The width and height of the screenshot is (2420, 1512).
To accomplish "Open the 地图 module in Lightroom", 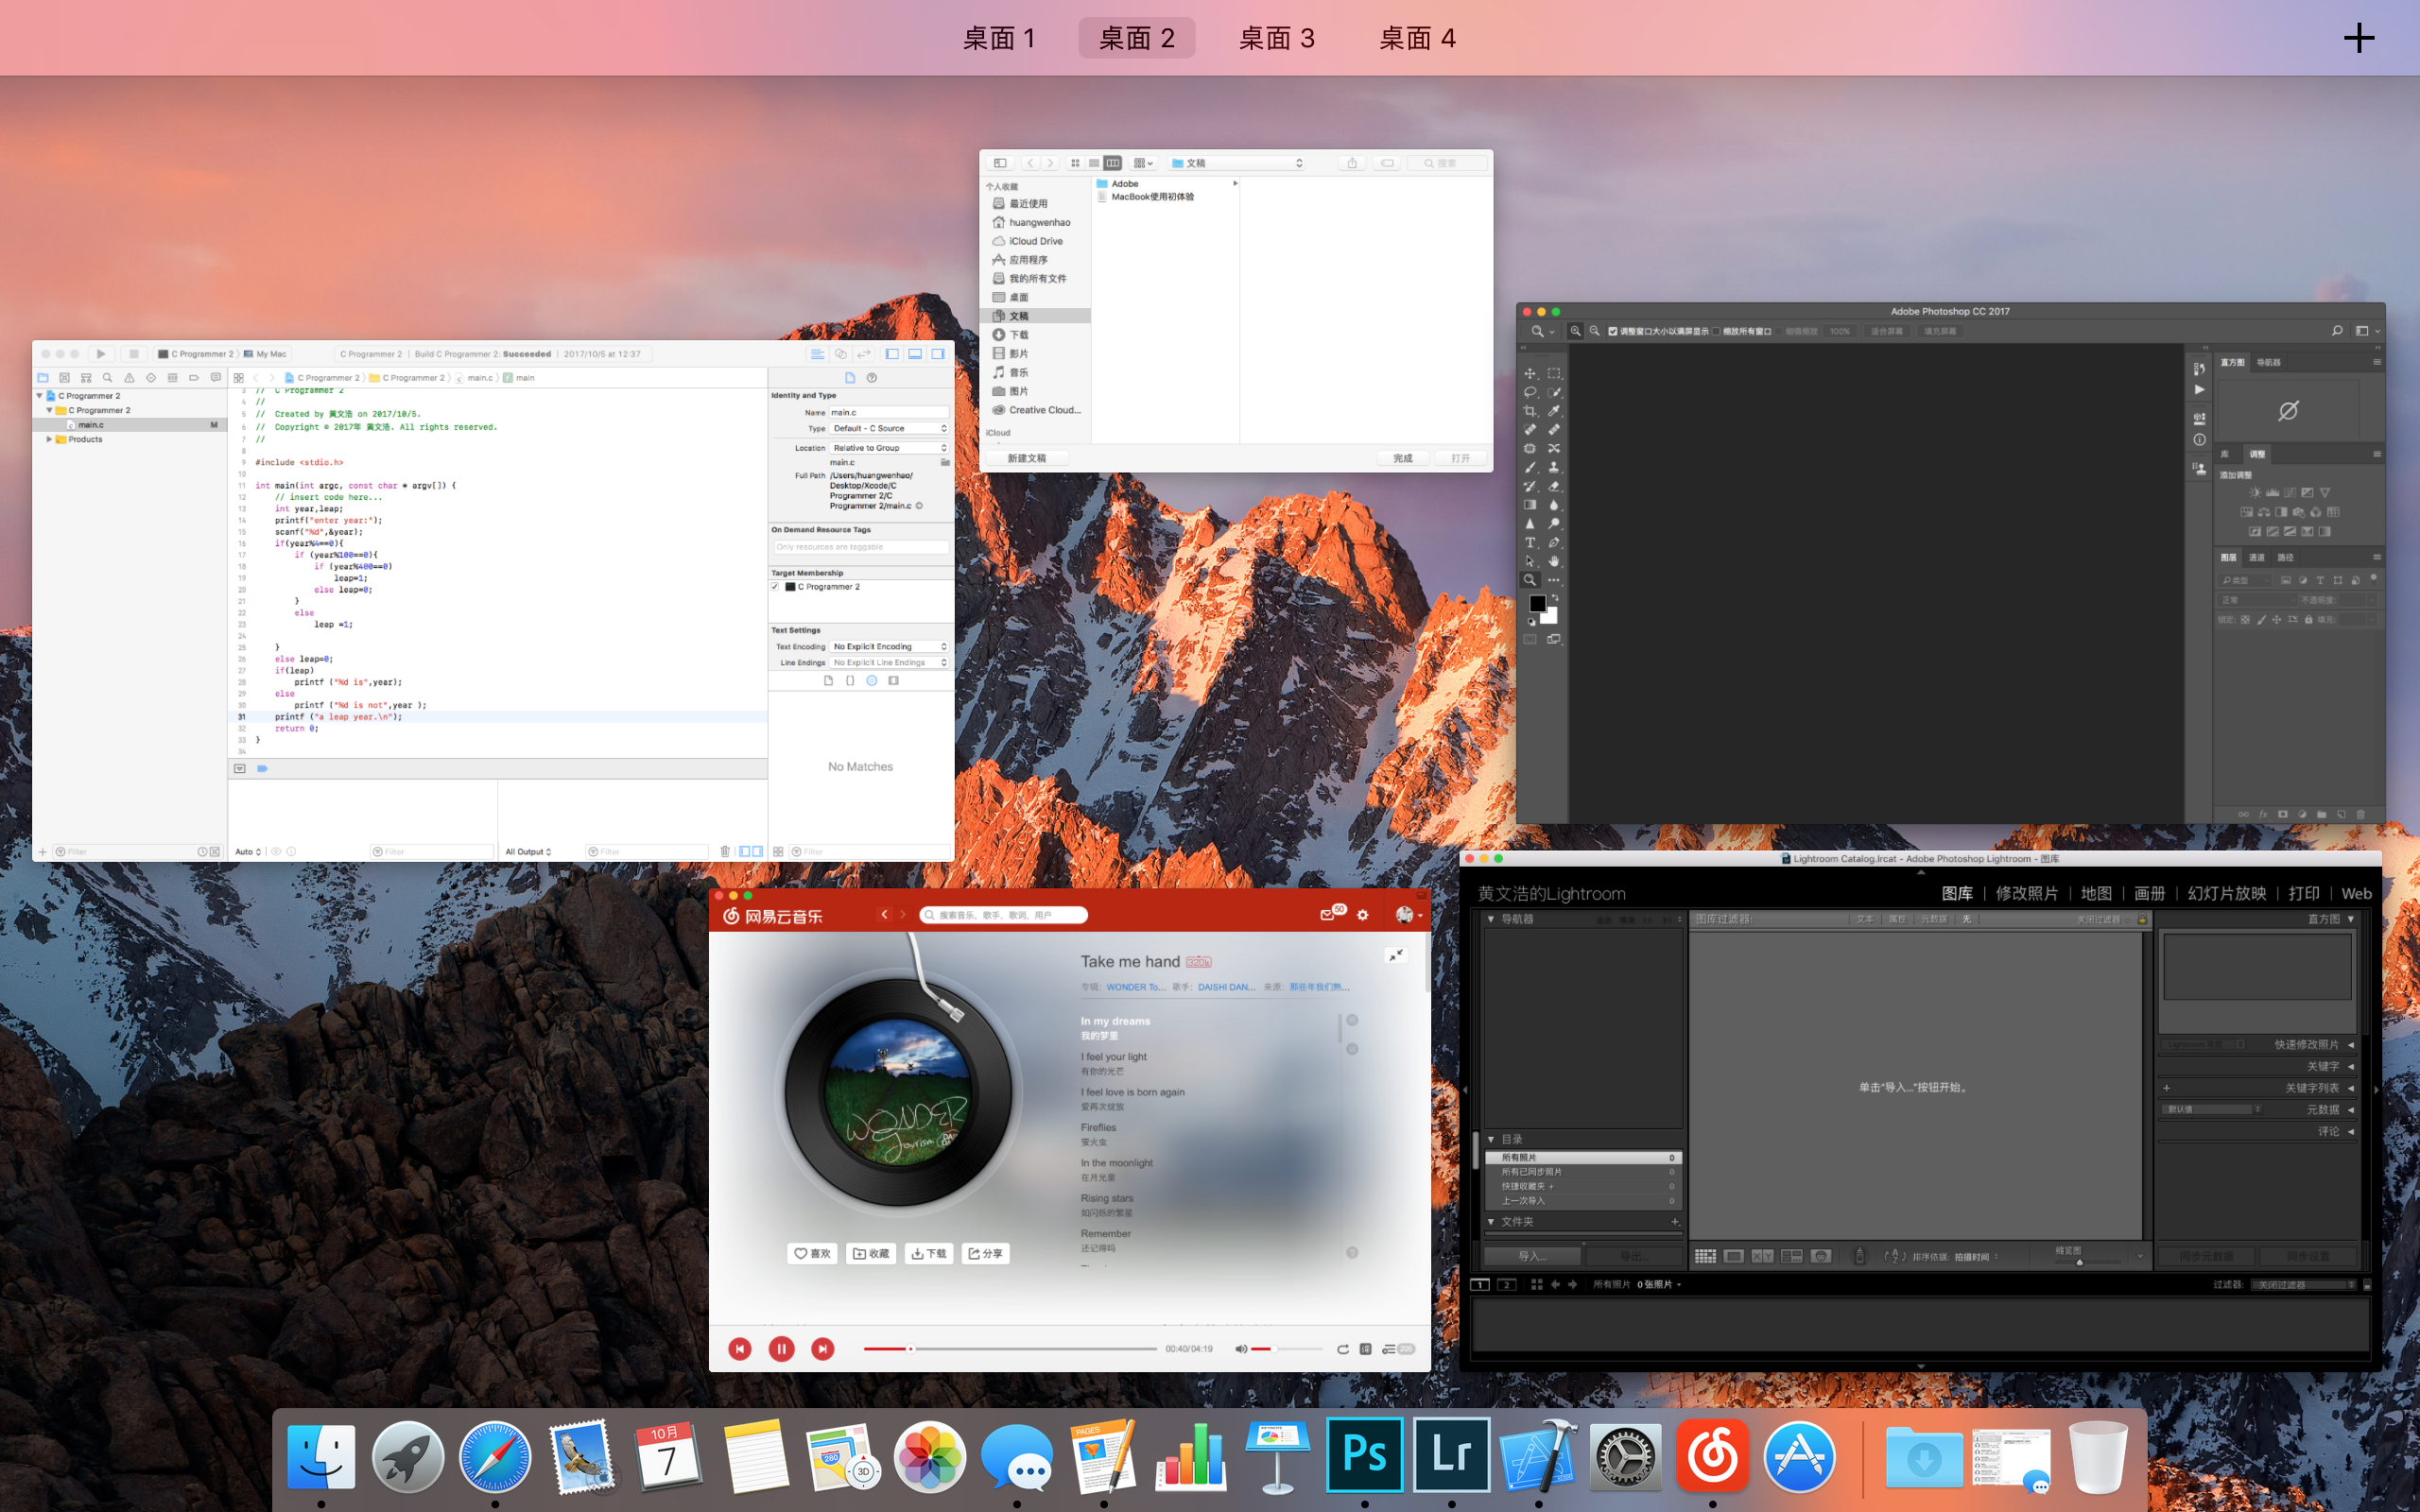I will [x=2096, y=893].
